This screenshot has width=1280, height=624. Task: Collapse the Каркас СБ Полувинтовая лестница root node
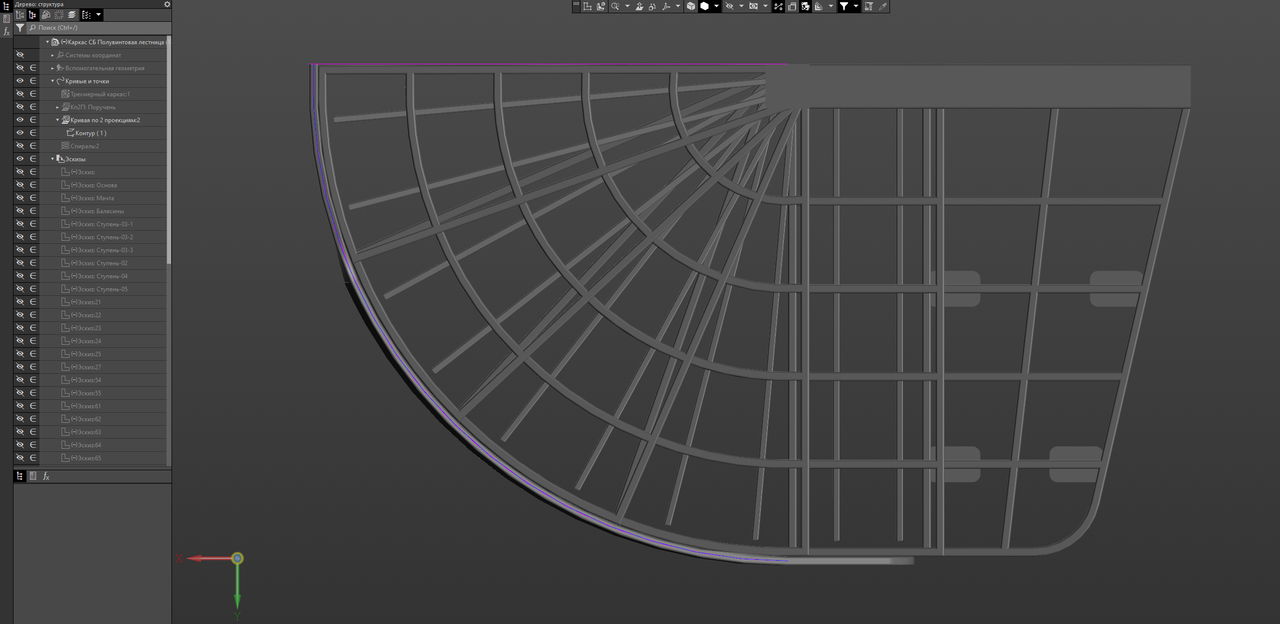point(47,42)
